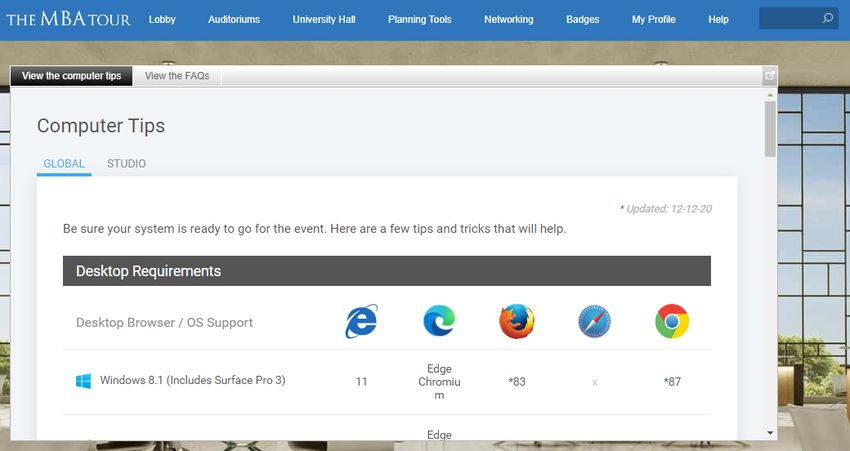Pop out the tips panel window icon

click(770, 76)
